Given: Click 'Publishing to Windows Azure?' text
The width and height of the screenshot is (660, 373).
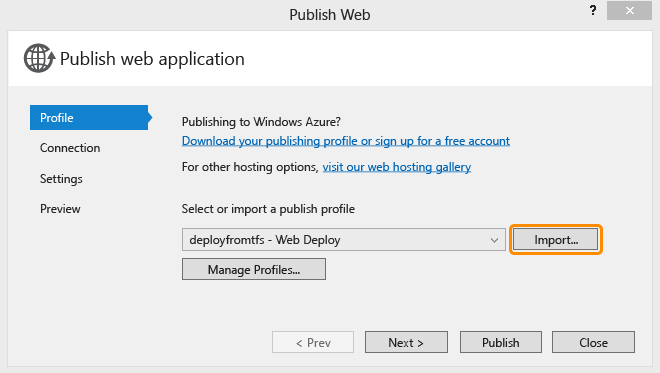Looking at the screenshot, I should (261, 122).
